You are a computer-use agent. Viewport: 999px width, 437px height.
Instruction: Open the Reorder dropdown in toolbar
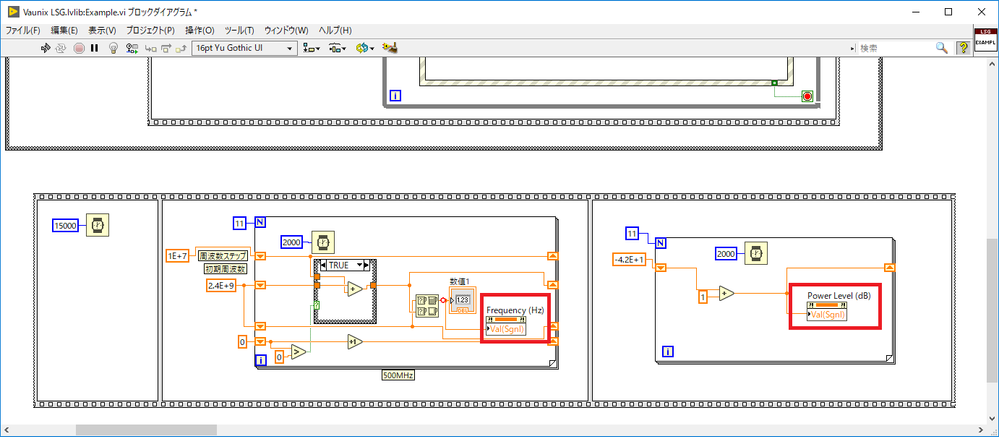coord(364,48)
